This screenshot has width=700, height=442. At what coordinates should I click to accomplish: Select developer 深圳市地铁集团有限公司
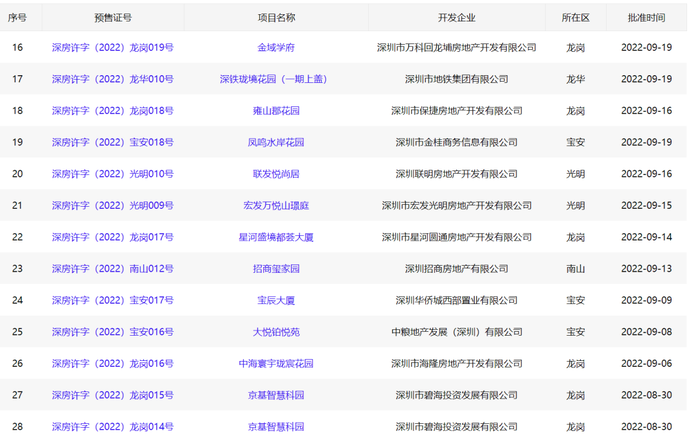coord(456,79)
